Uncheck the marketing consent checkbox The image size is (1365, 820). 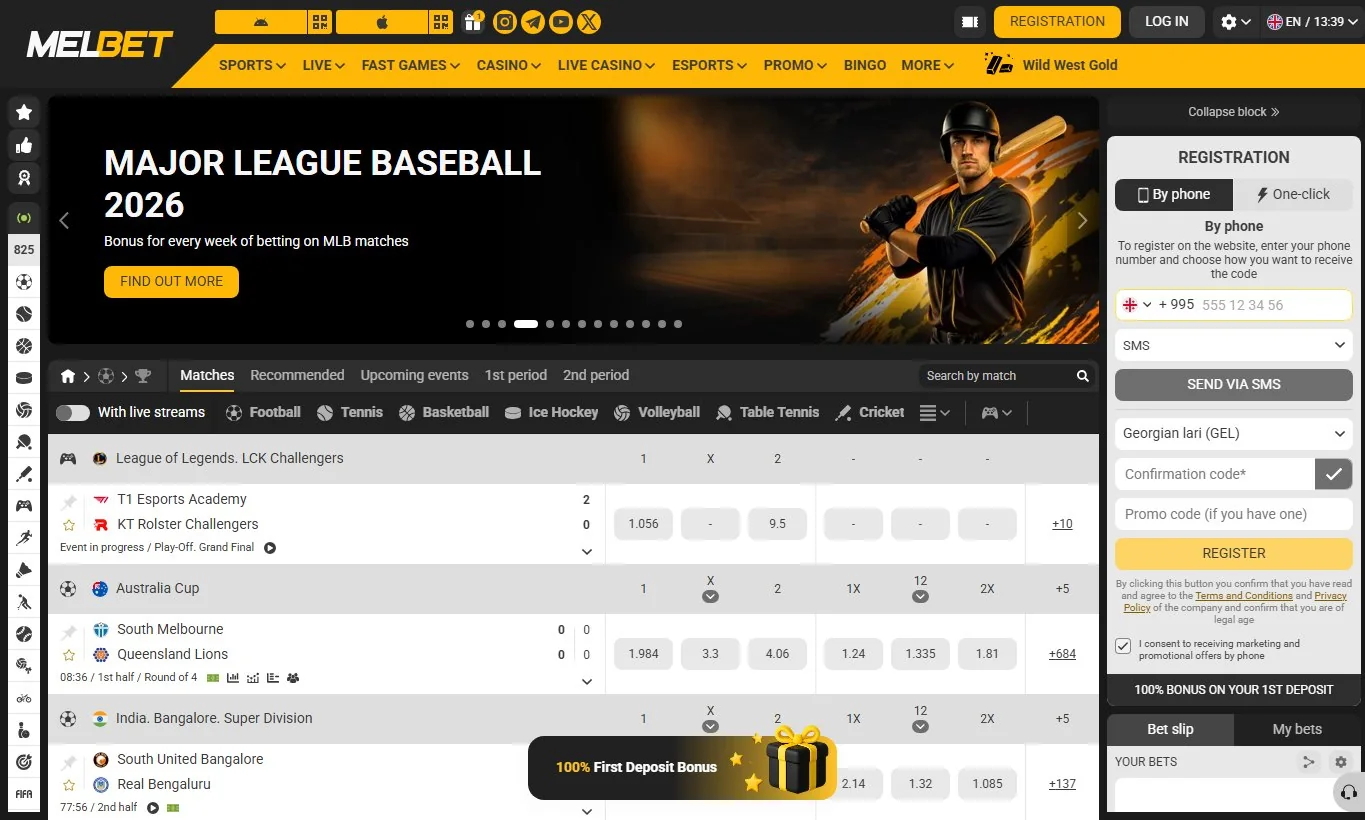[1123, 646]
